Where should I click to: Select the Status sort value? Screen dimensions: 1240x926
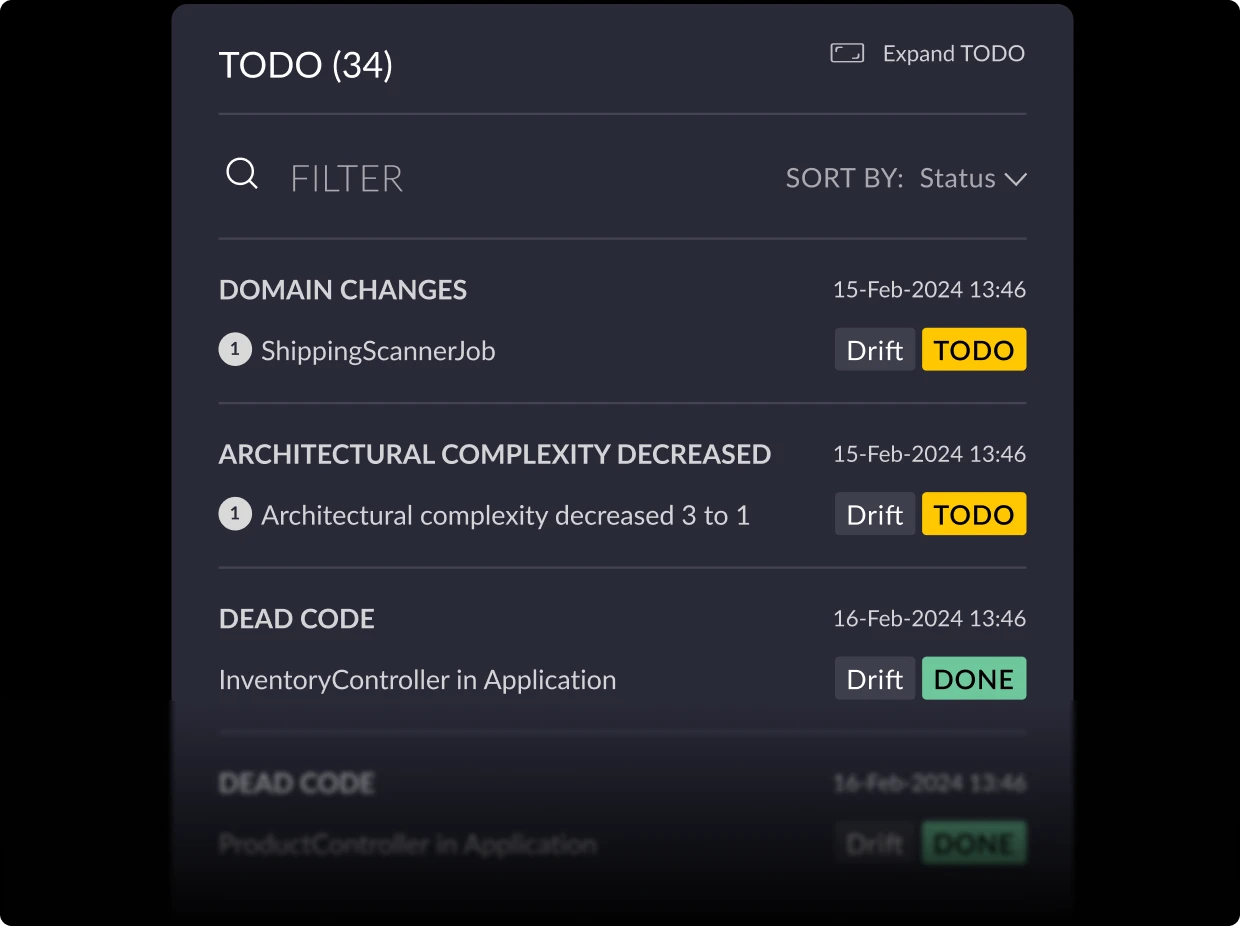click(957, 178)
